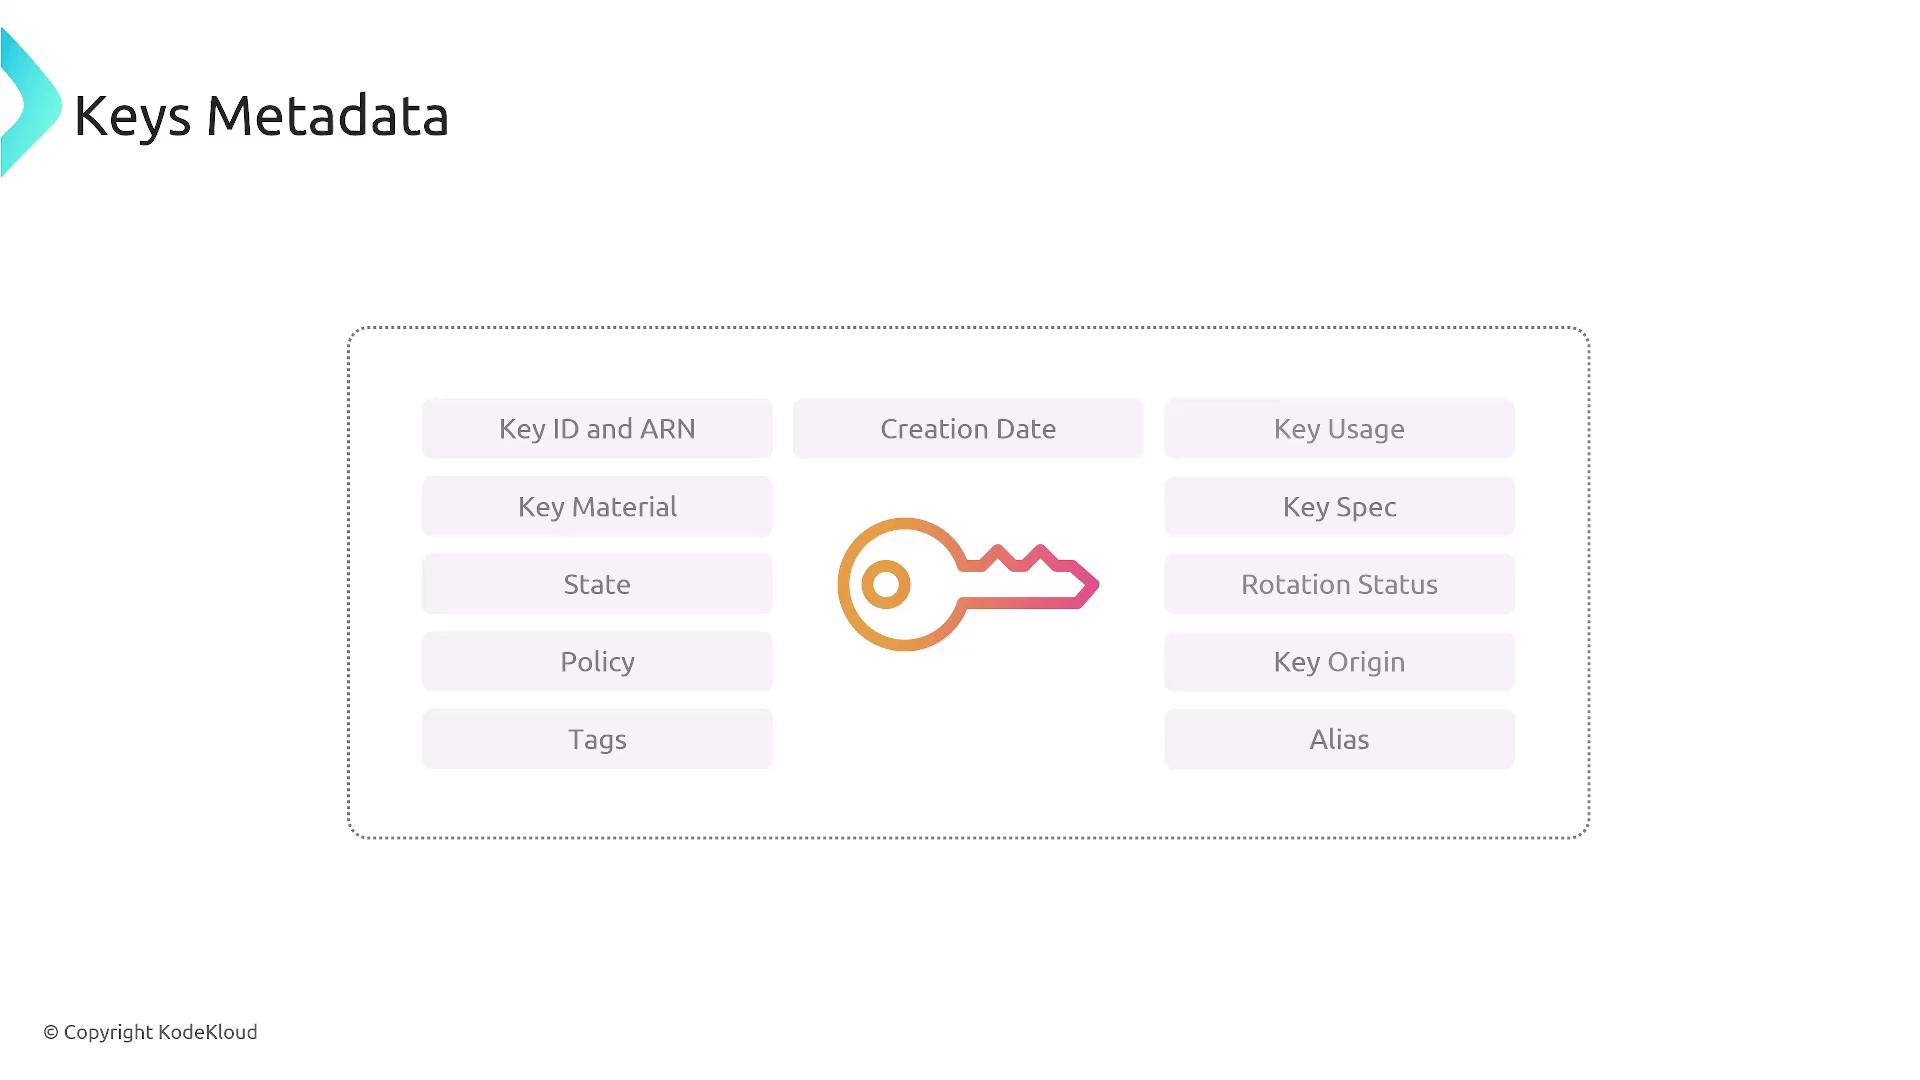Click the Tags metadata box
This screenshot has width=1920, height=1080.
[x=597, y=740]
